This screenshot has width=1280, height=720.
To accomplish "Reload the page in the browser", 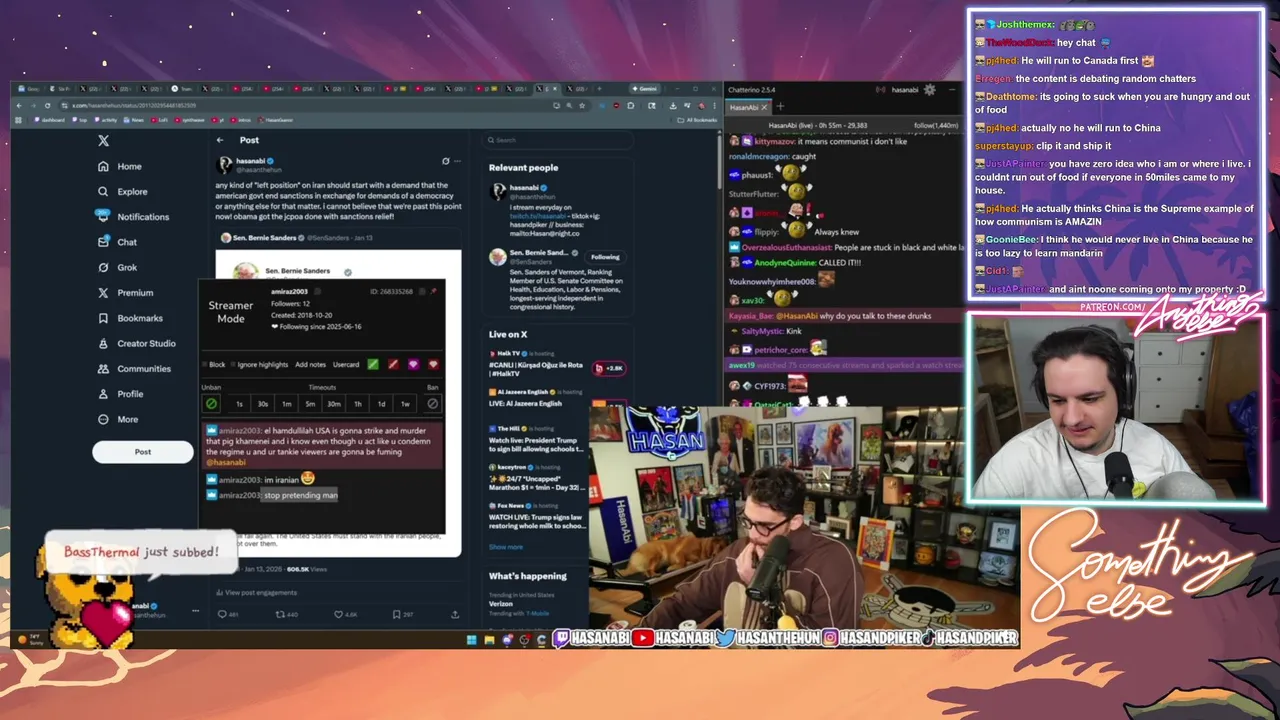I will (47, 105).
